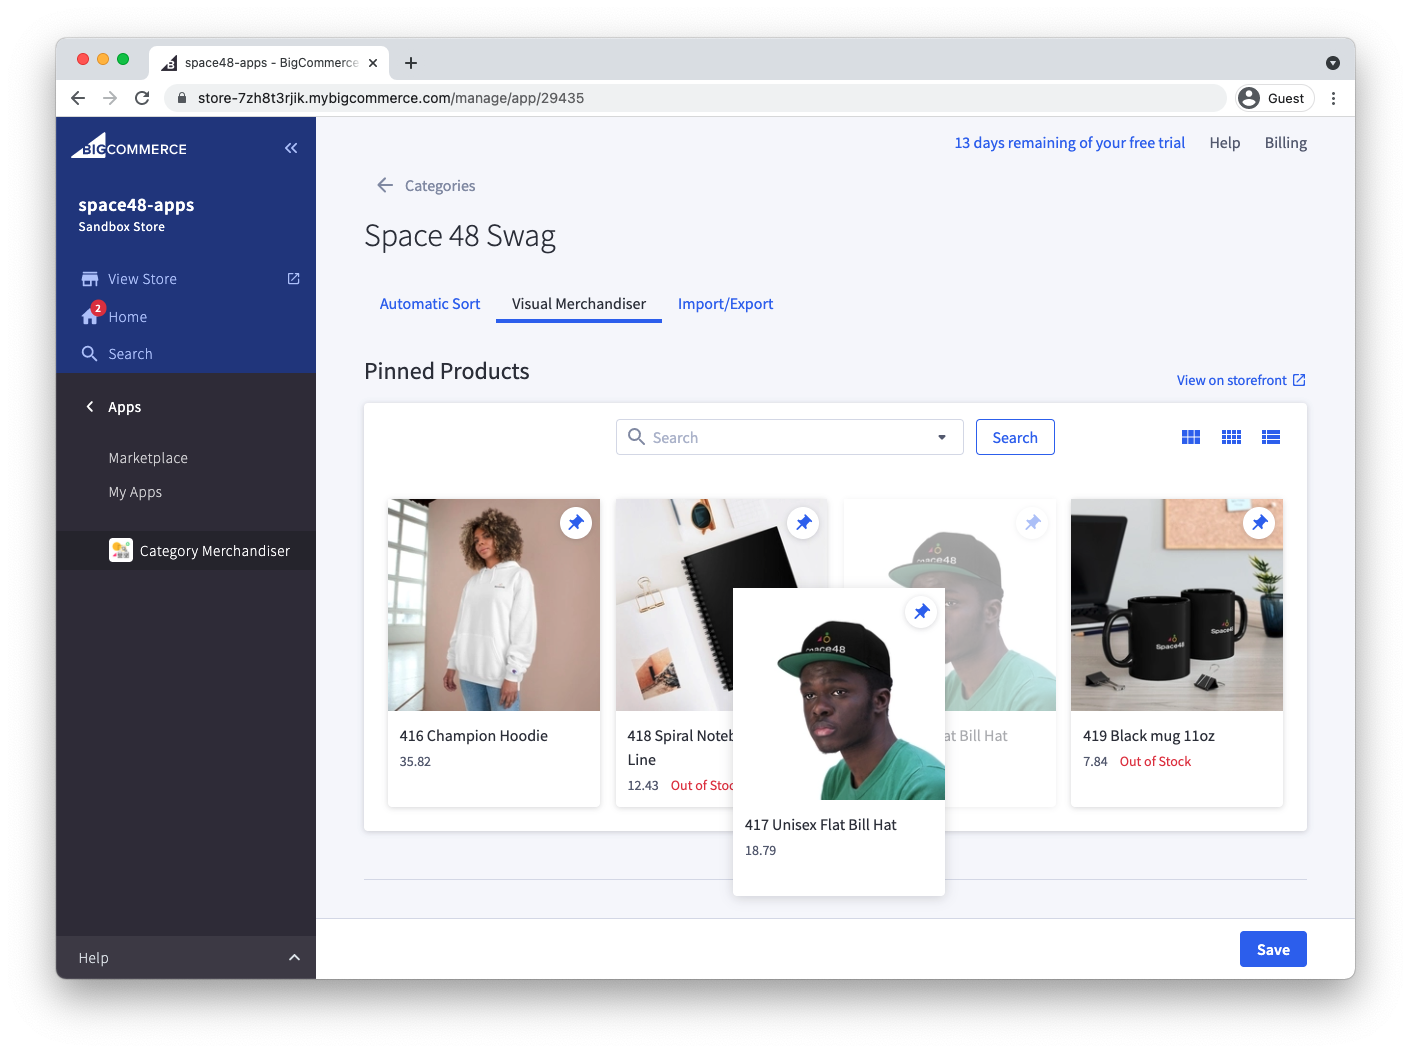Screen dimensions: 1411x1053
Task: Click the browser back button
Action: coord(78,98)
